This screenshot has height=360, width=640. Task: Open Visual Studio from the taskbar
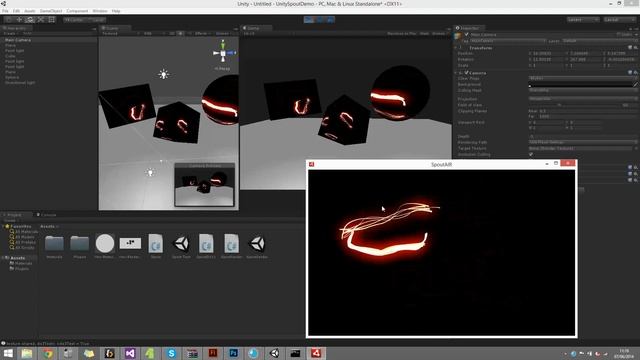click(130, 353)
